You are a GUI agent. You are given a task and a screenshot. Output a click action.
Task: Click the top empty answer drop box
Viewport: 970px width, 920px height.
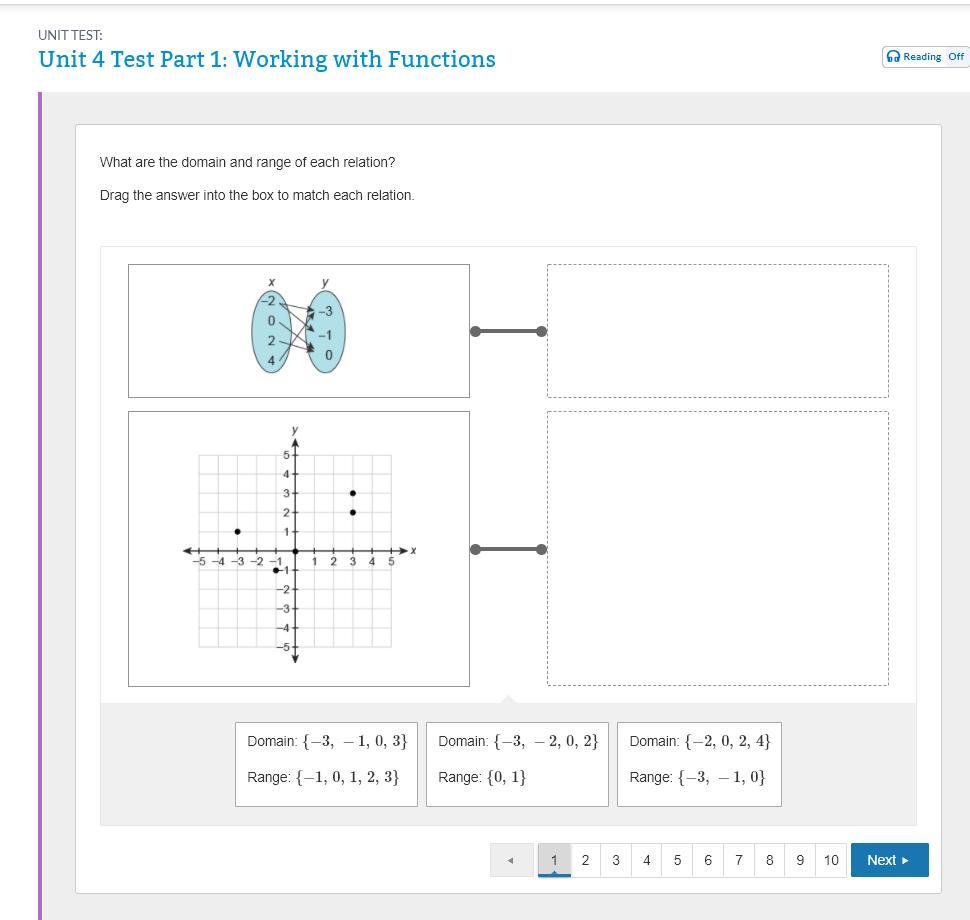pyautogui.click(x=717, y=331)
